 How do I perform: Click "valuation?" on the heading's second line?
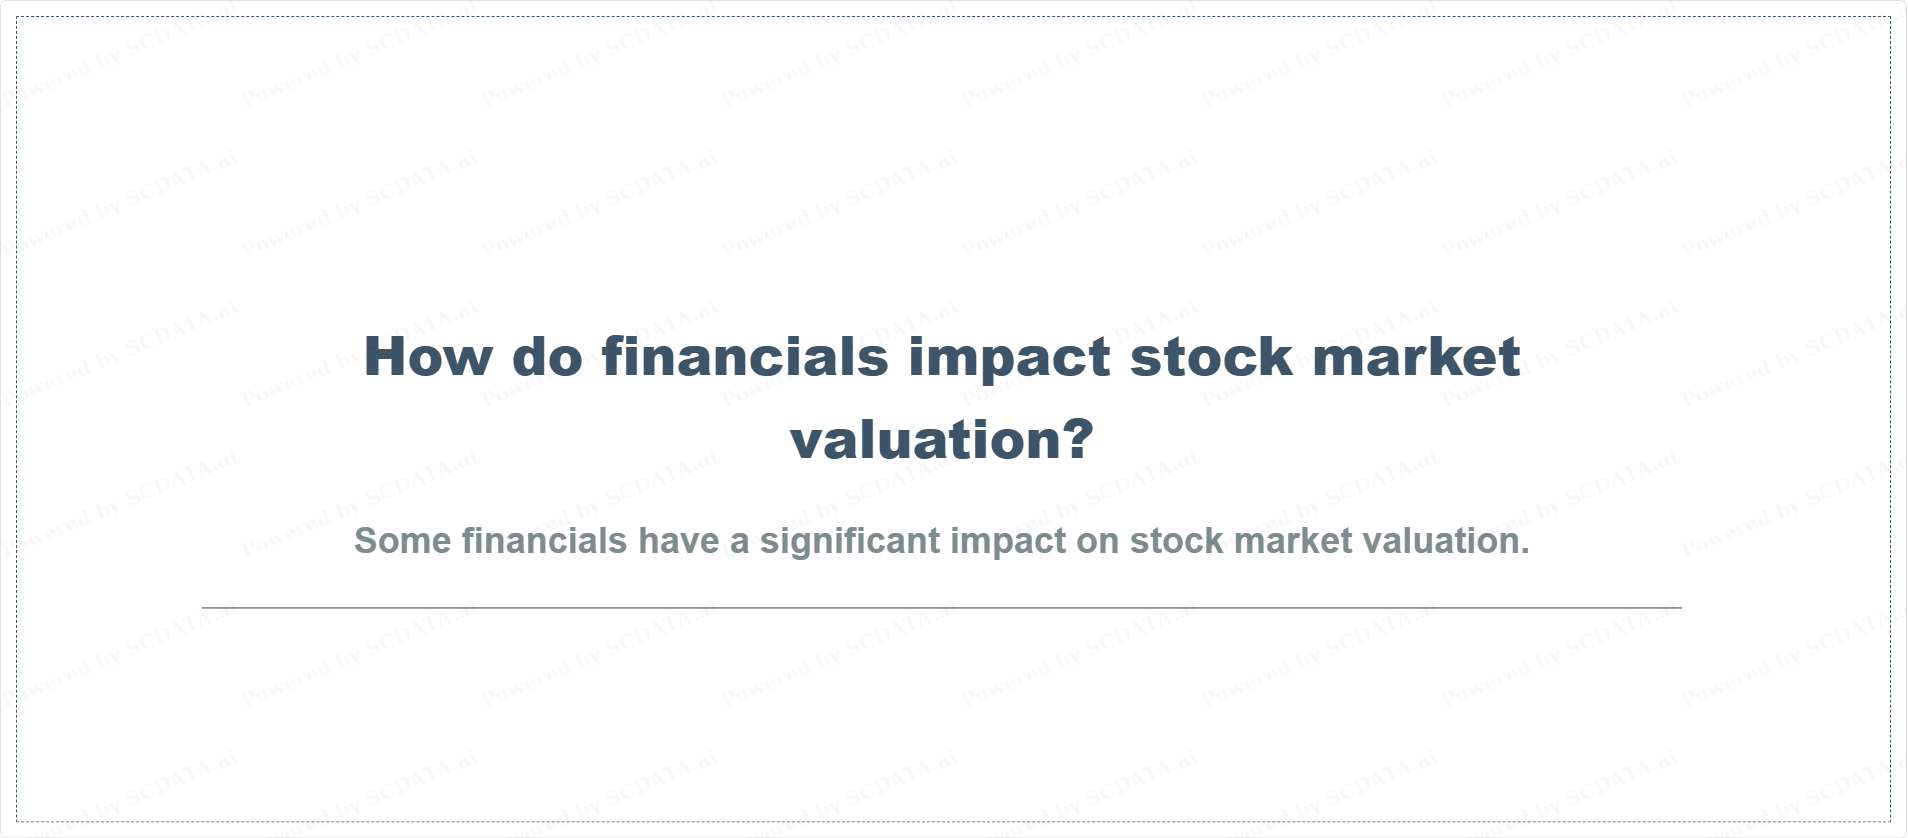coord(941,440)
